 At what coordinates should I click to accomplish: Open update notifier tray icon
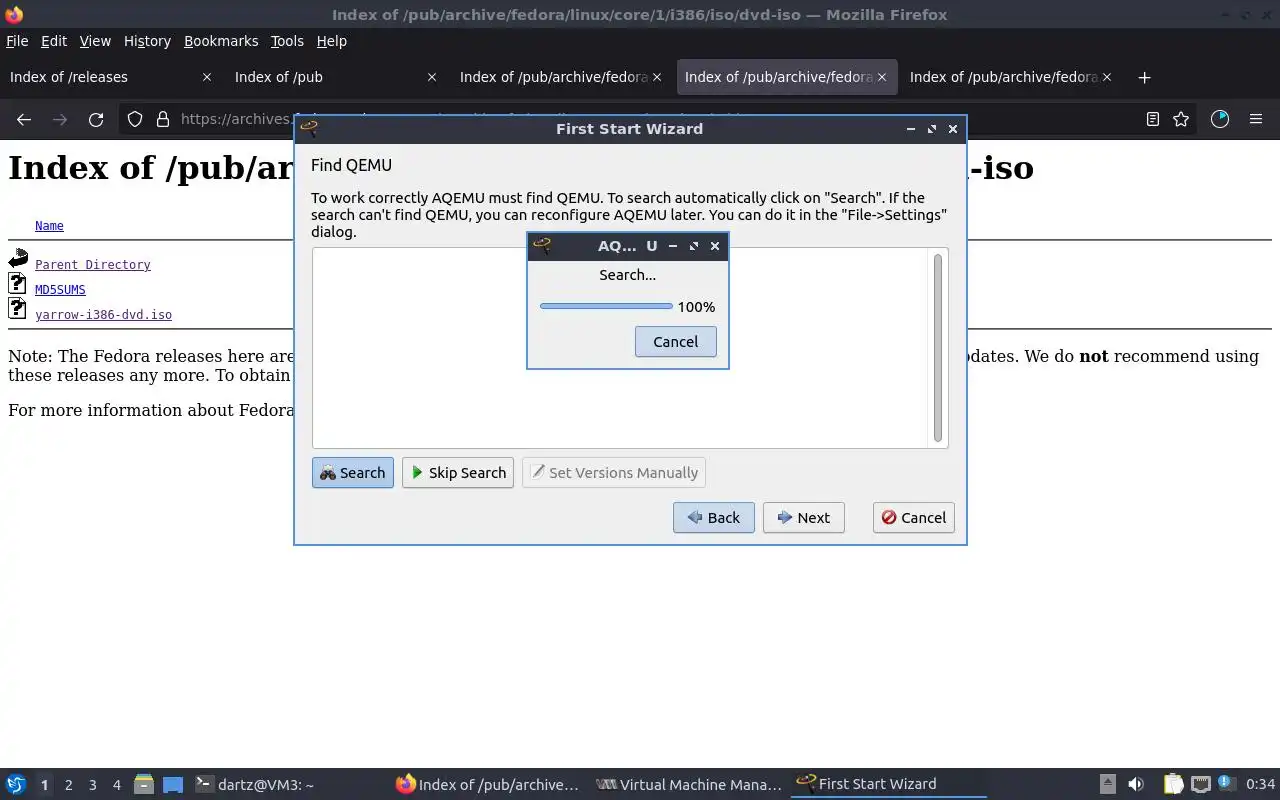1226,785
